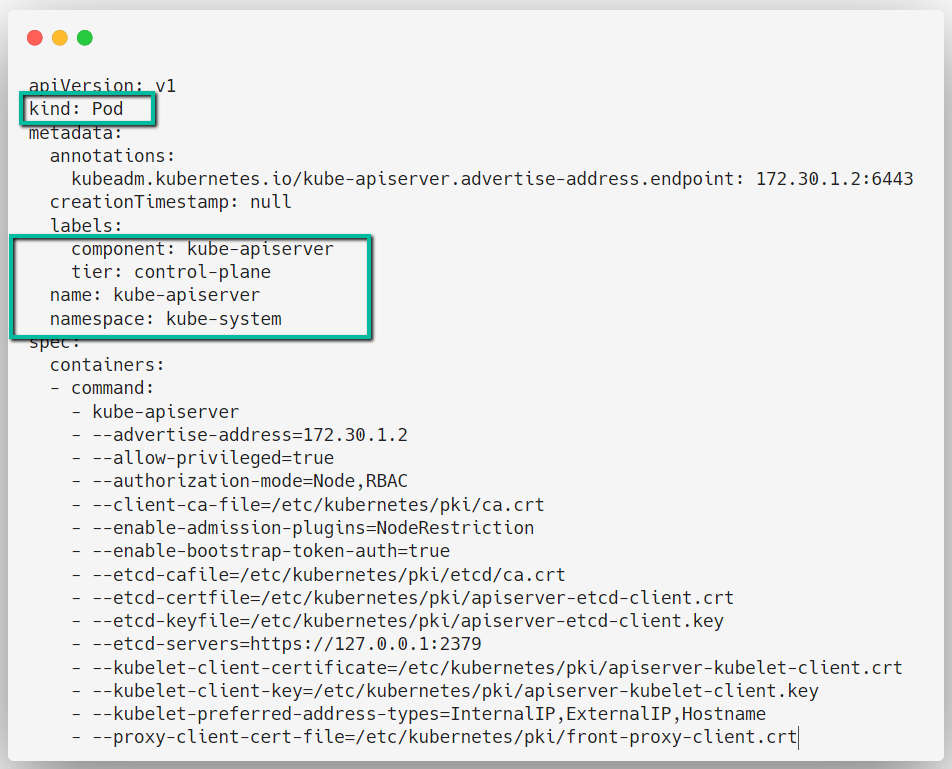Viewport: 952px width, 769px height.
Task: Select the 'metadata:' section header
Action: [x=78, y=132]
